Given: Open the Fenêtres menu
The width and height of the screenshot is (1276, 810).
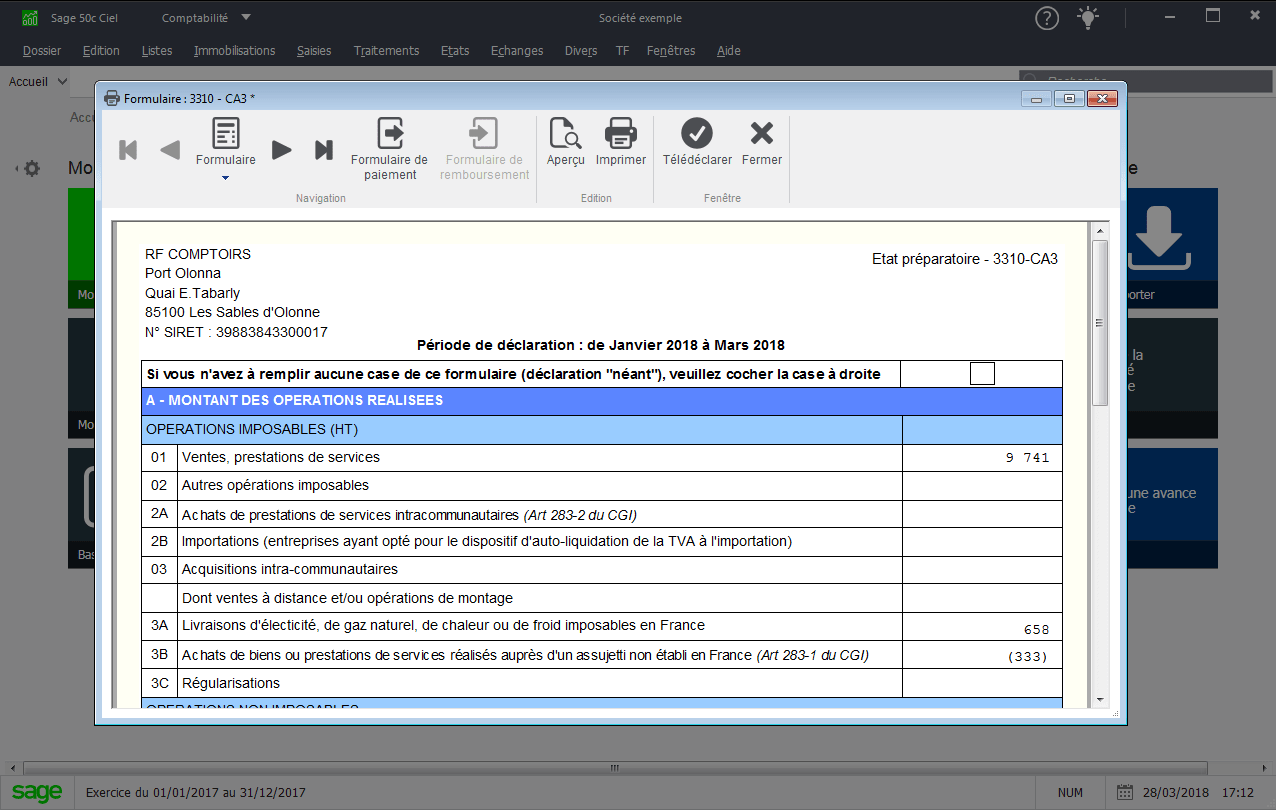Looking at the screenshot, I should click(x=672, y=51).
